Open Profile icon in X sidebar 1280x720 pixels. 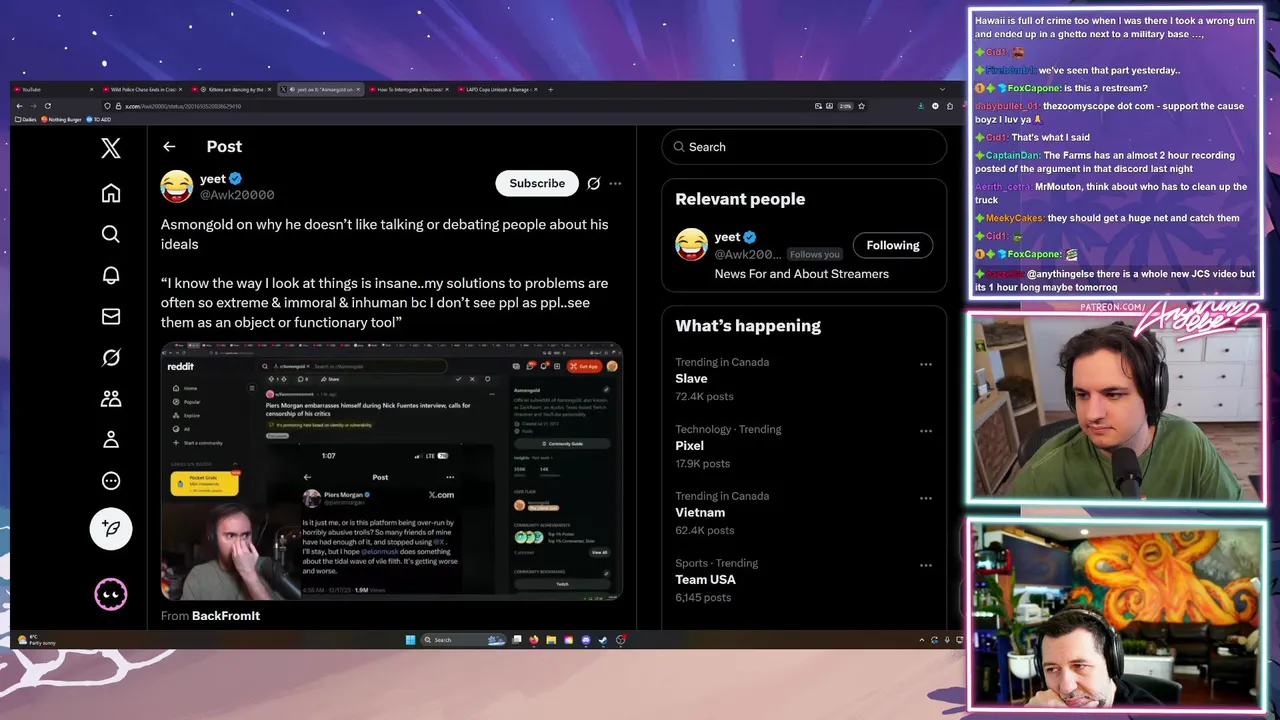tap(111, 439)
